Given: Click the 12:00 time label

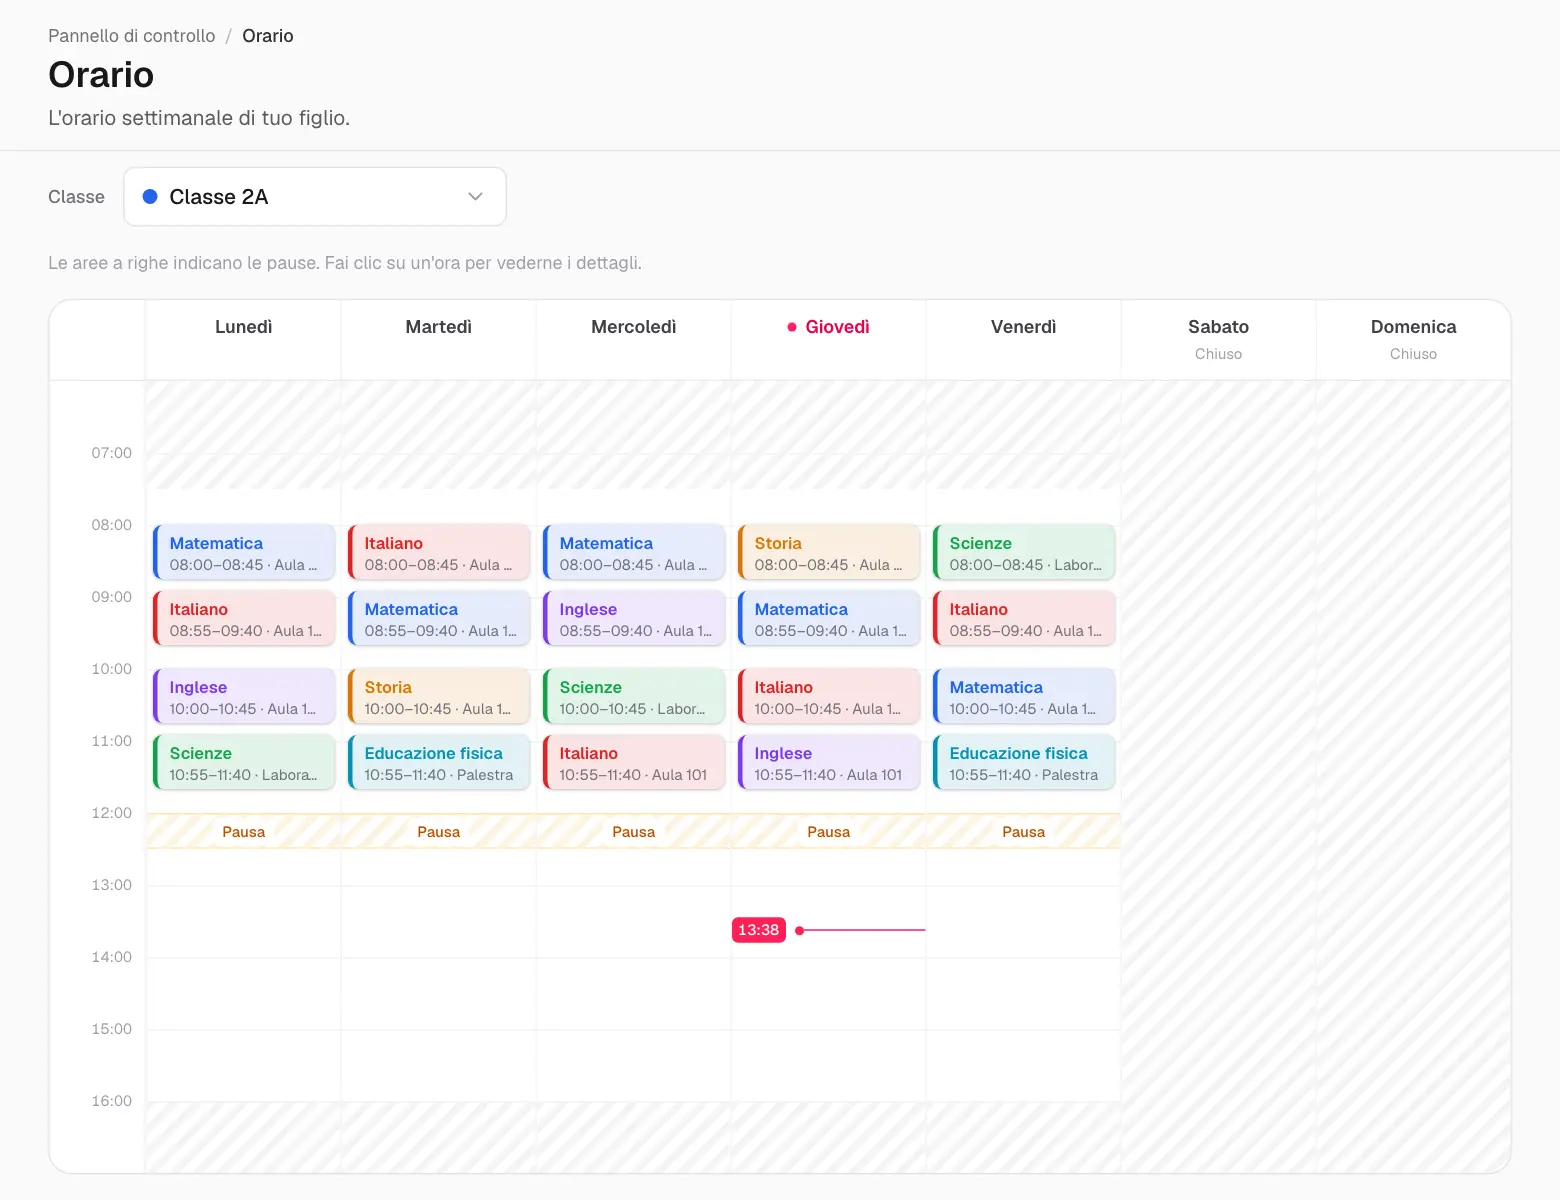Looking at the screenshot, I should tap(112, 813).
